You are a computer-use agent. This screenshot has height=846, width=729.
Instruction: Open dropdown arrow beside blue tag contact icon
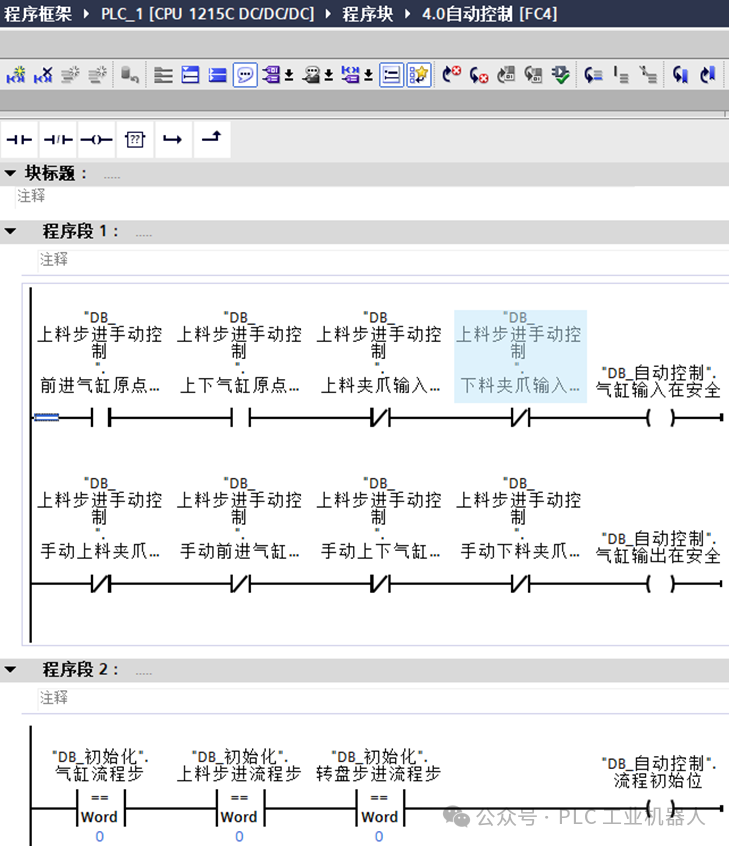[x=368, y=74]
